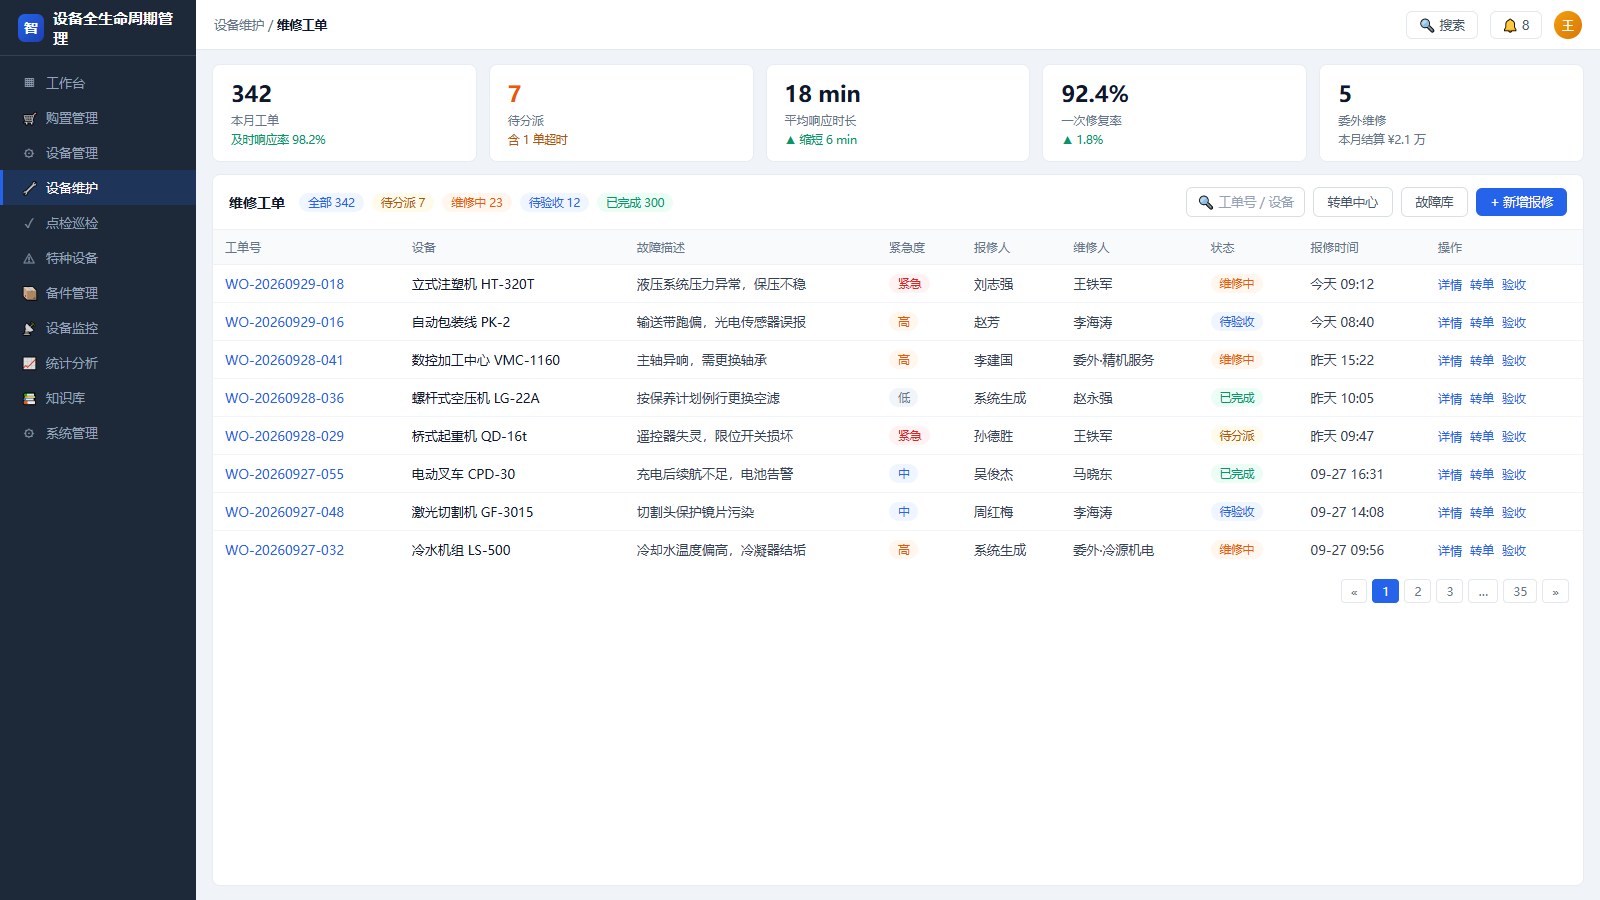The height and width of the screenshot is (900, 1600).
Task: Filter by 已完成 300 tab
Action: point(635,203)
